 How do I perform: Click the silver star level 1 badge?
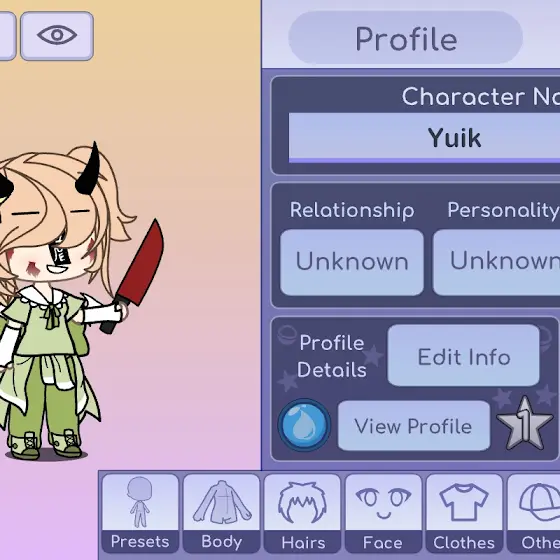(524, 424)
